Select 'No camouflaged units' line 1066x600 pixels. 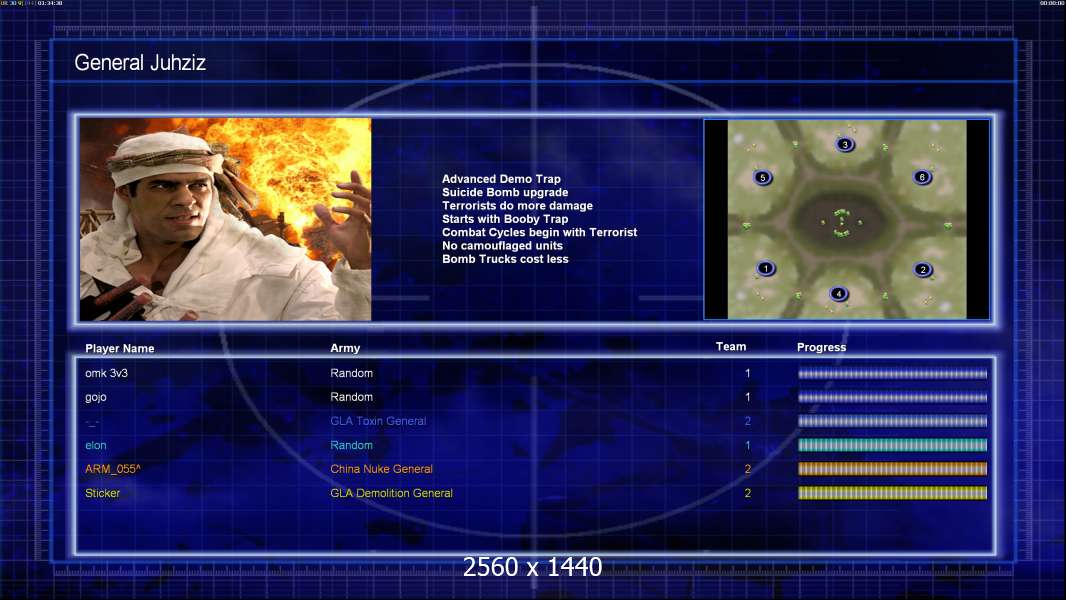[502, 245]
